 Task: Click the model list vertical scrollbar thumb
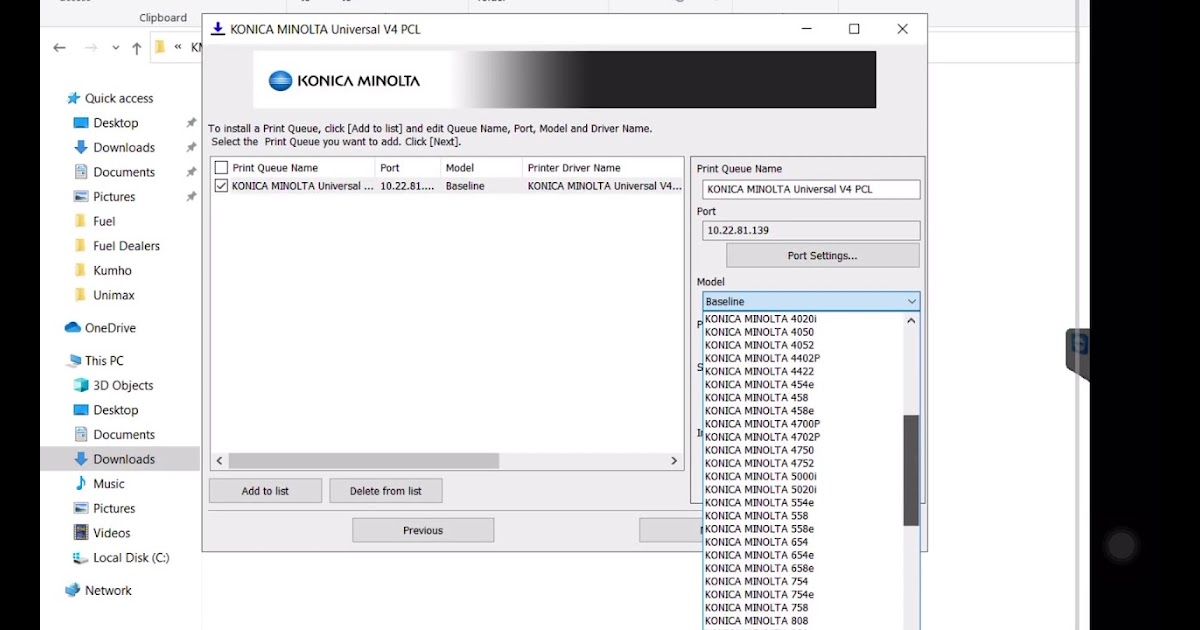[x=911, y=470]
